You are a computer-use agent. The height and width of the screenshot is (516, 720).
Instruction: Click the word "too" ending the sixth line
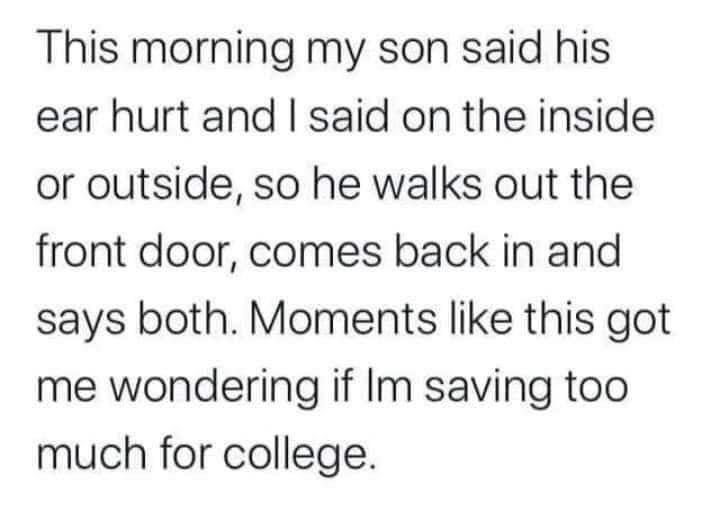651,387
